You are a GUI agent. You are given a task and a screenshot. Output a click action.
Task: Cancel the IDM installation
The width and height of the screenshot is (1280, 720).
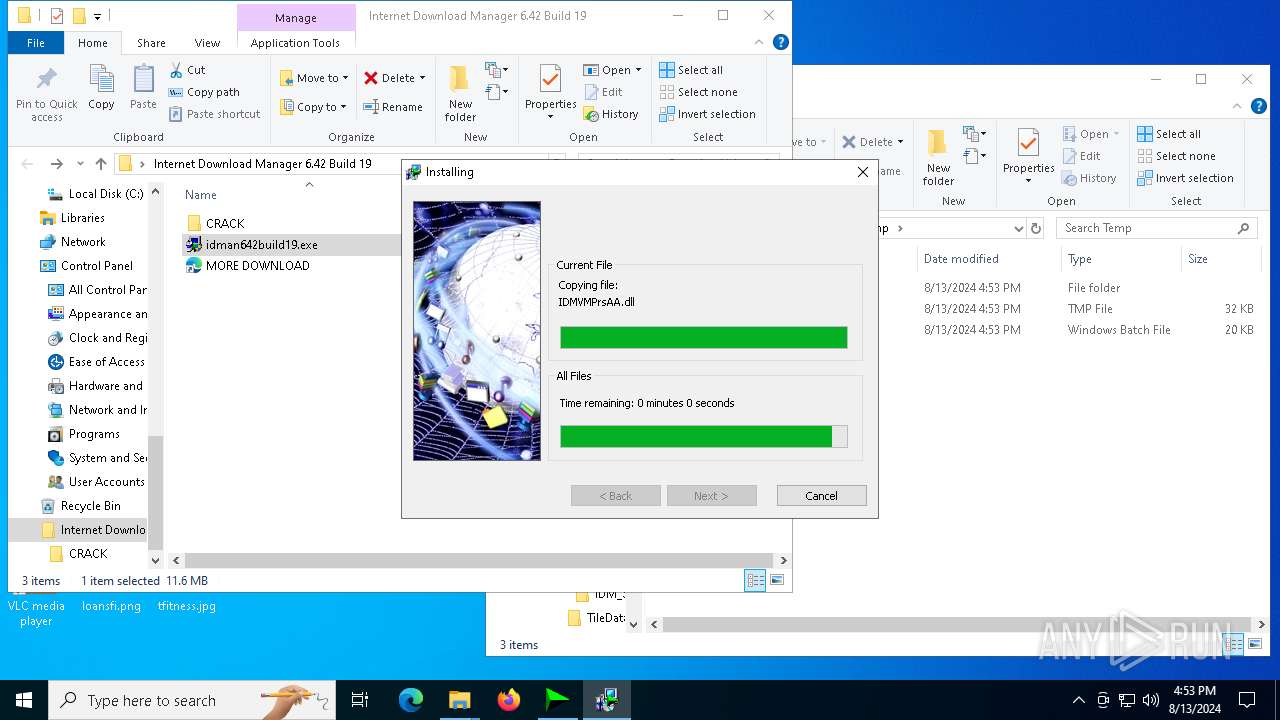821,496
